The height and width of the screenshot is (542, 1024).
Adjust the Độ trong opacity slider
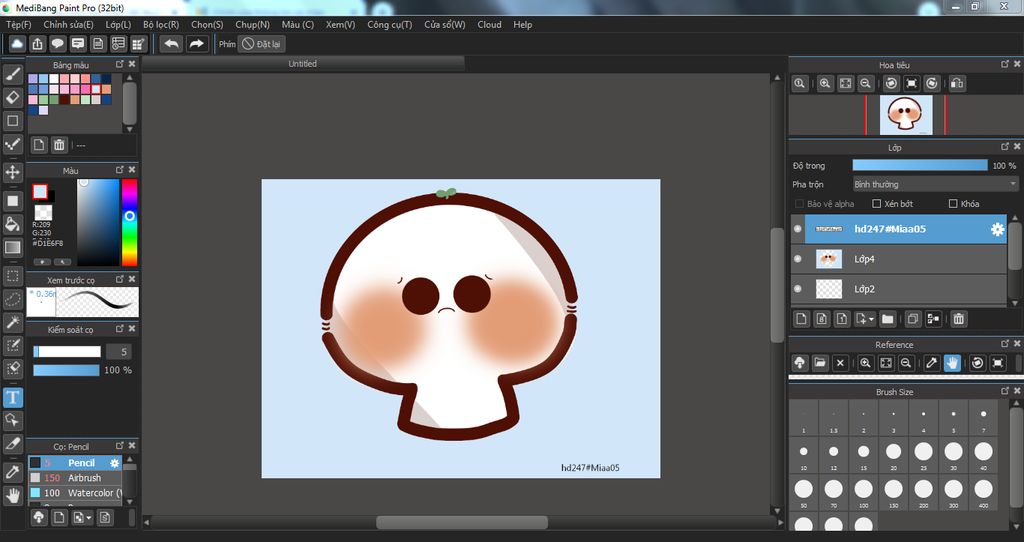tap(920, 166)
